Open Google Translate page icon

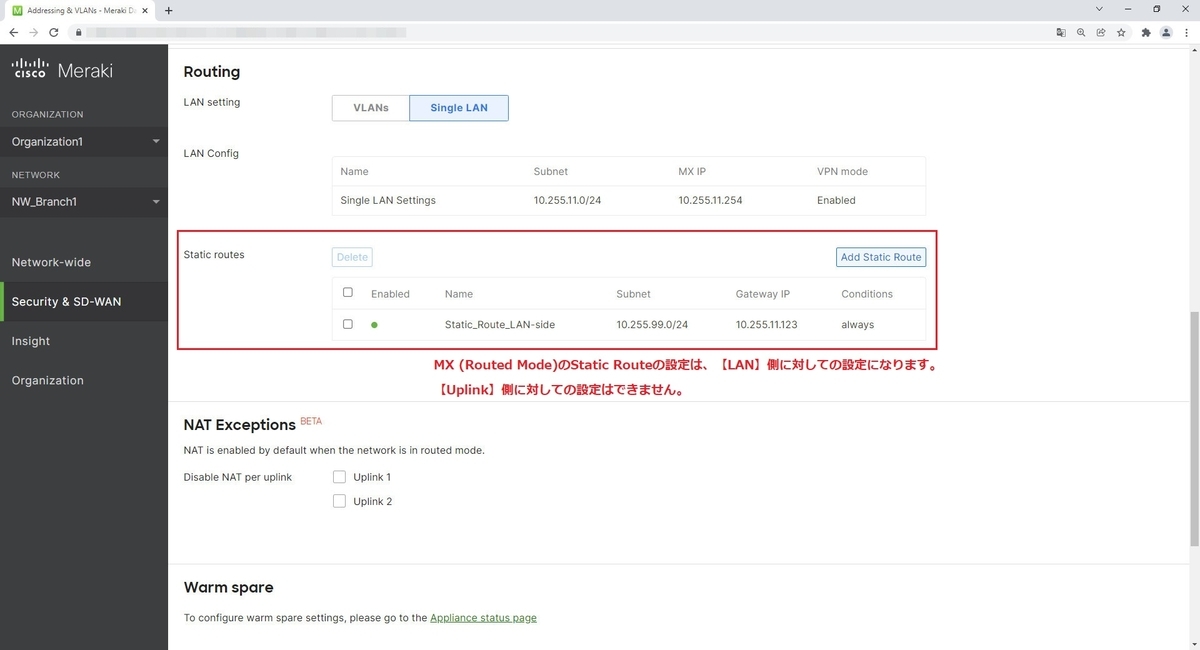[x=1061, y=32]
